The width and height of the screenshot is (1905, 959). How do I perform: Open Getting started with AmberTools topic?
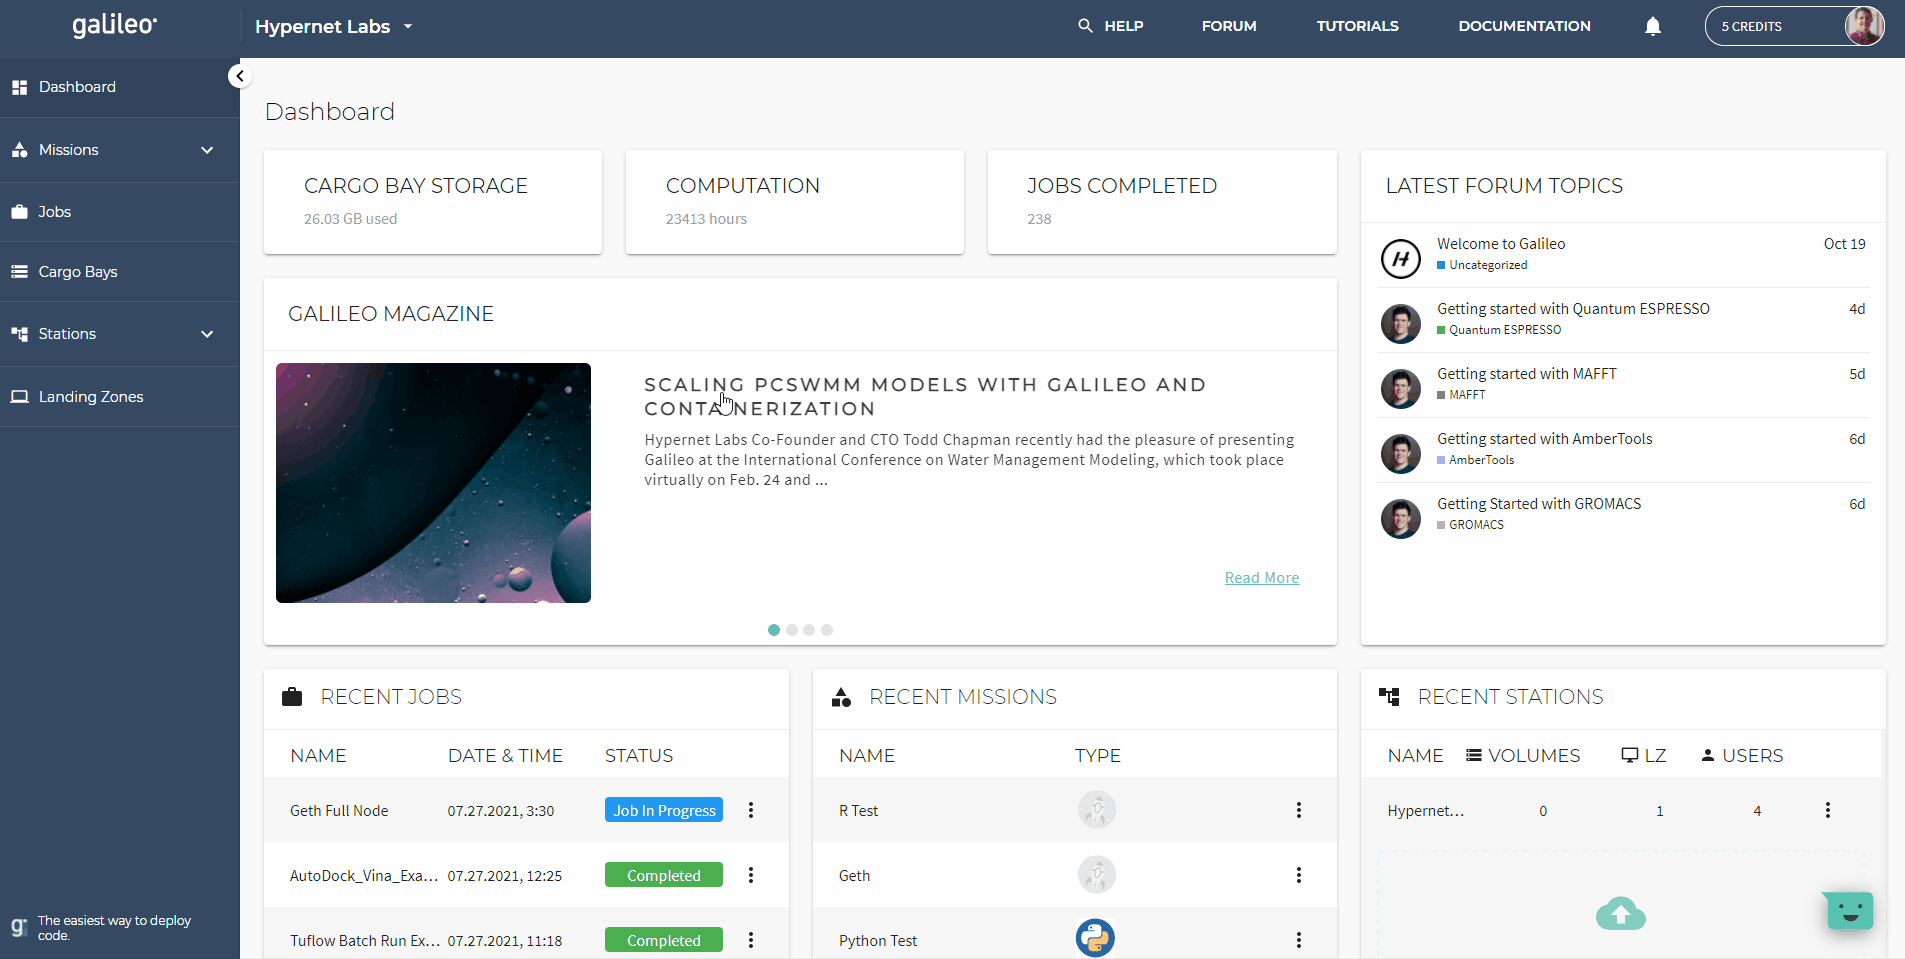pos(1544,439)
